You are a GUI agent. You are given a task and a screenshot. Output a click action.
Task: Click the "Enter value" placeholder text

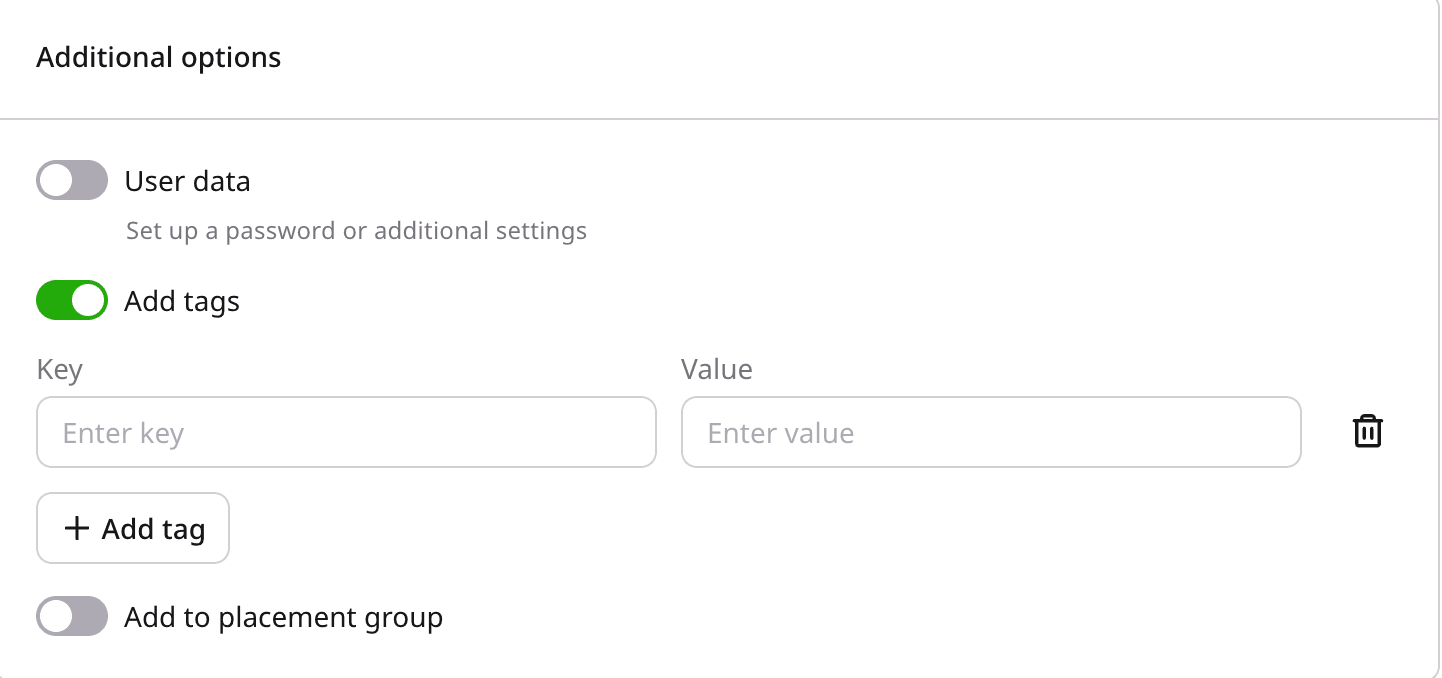(780, 434)
